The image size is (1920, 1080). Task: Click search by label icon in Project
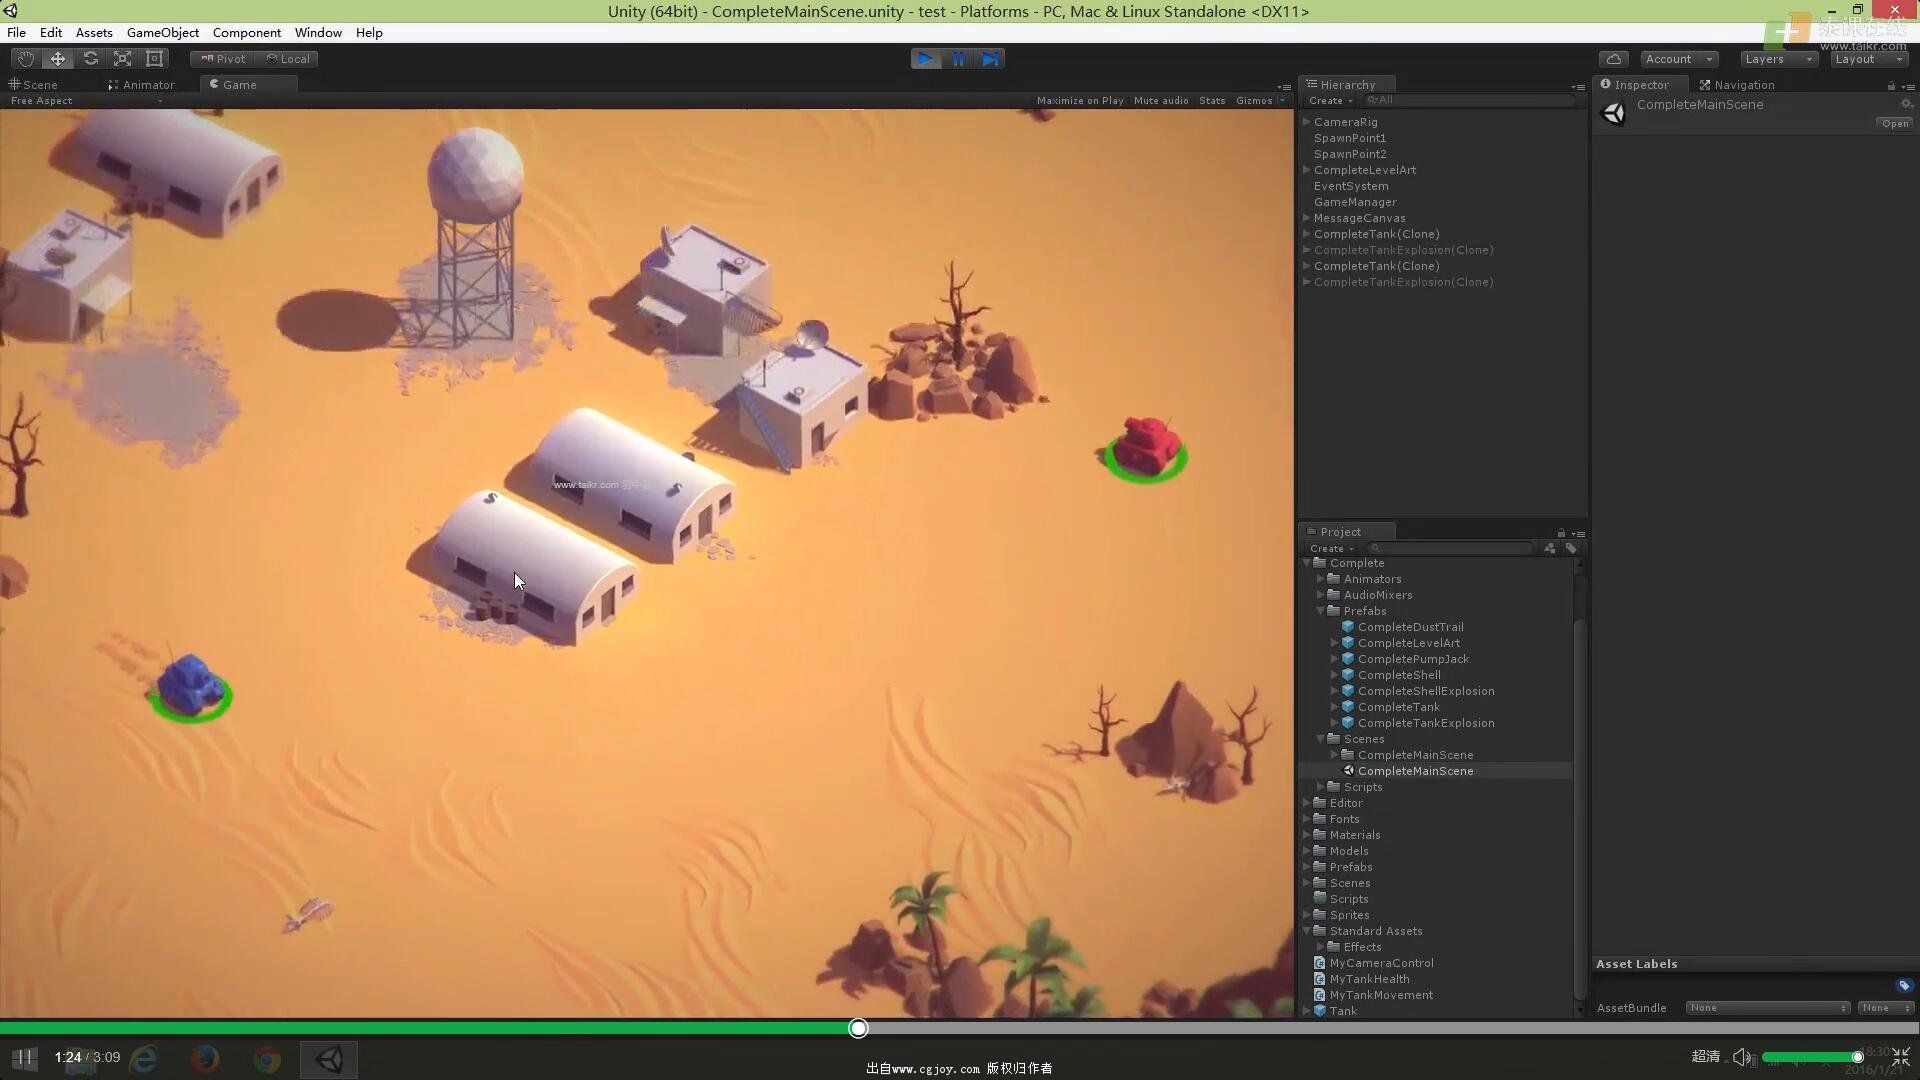[1571, 548]
